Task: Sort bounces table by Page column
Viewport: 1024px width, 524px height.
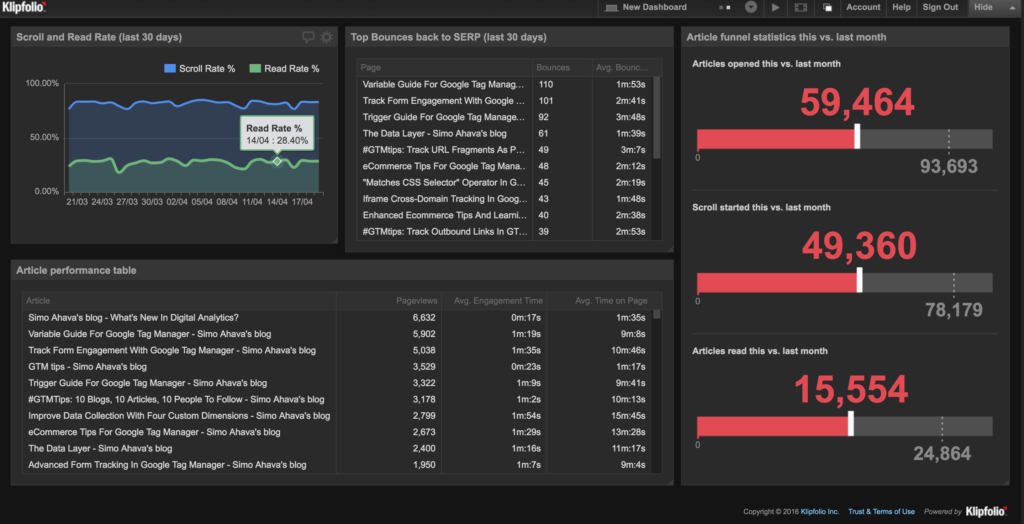Action: click(445, 67)
